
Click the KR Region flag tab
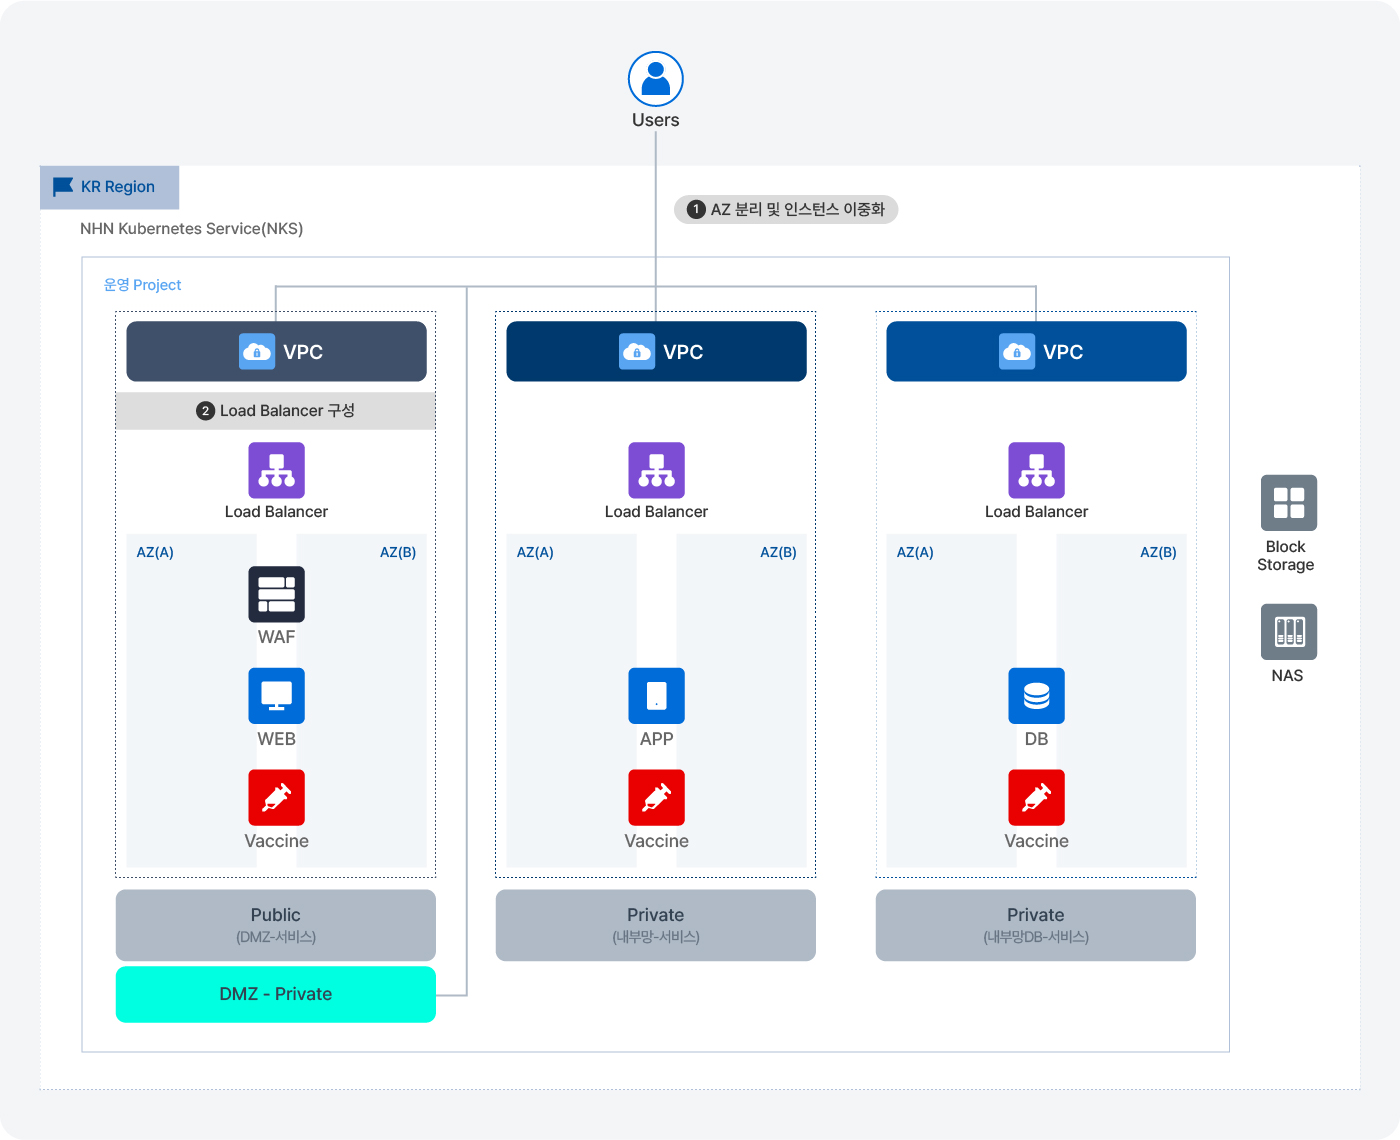[110, 187]
